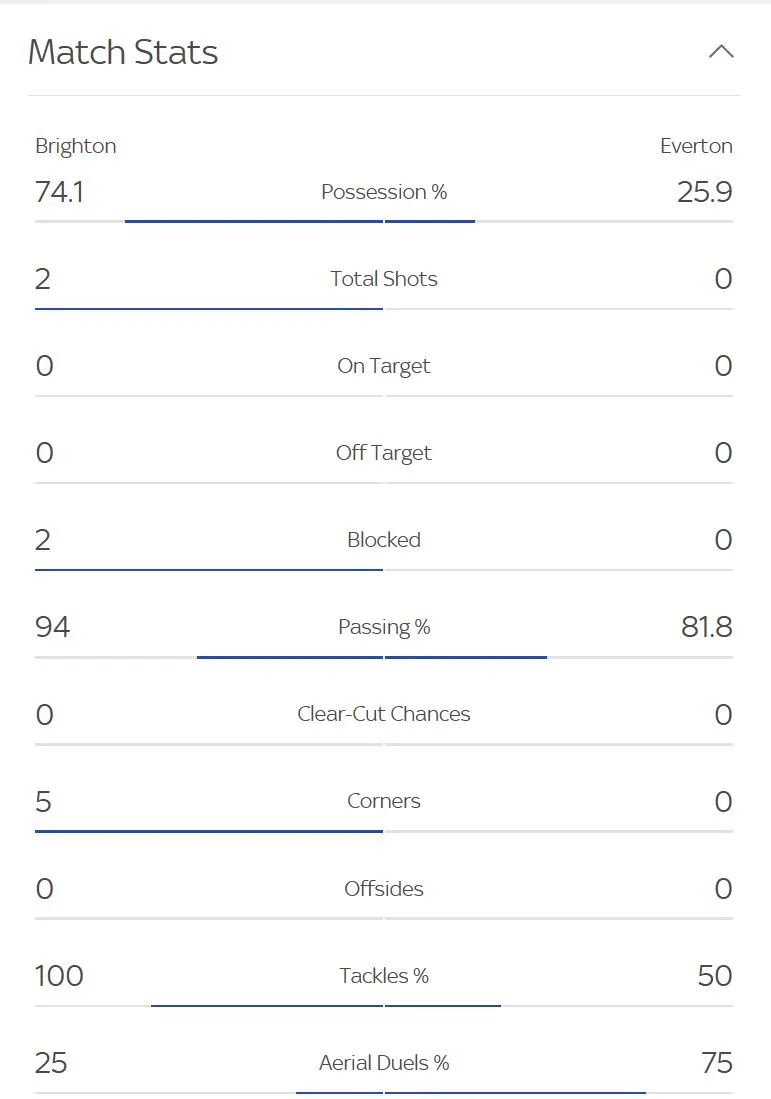Click the On Target label
Image resolution: width=771 pixels, height=1099 pixels.
point(384,366)
